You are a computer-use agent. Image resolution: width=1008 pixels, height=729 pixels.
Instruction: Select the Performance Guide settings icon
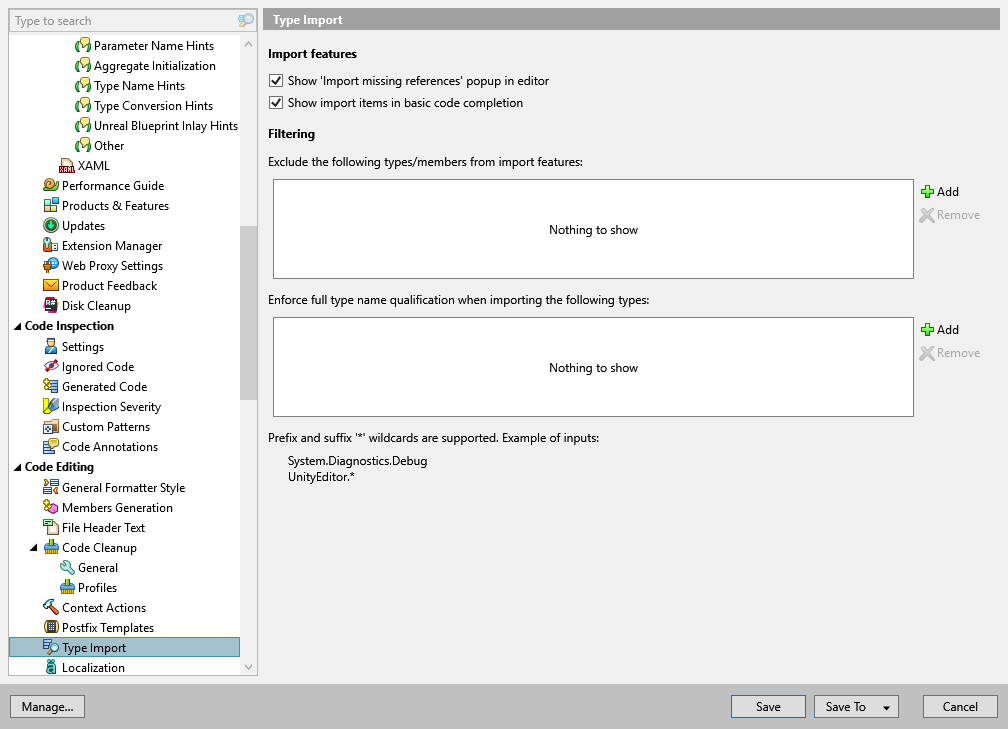pyautogui.click(x=49, y=185)
